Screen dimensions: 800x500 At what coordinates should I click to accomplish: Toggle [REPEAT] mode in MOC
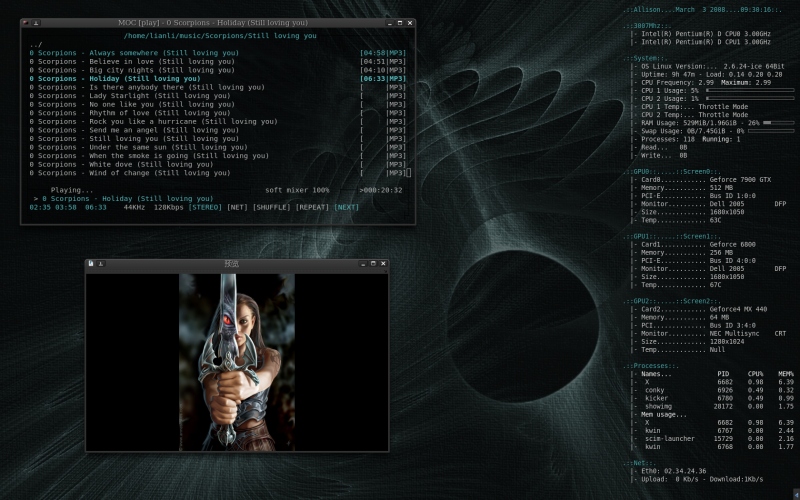click(x=312, y=207)
